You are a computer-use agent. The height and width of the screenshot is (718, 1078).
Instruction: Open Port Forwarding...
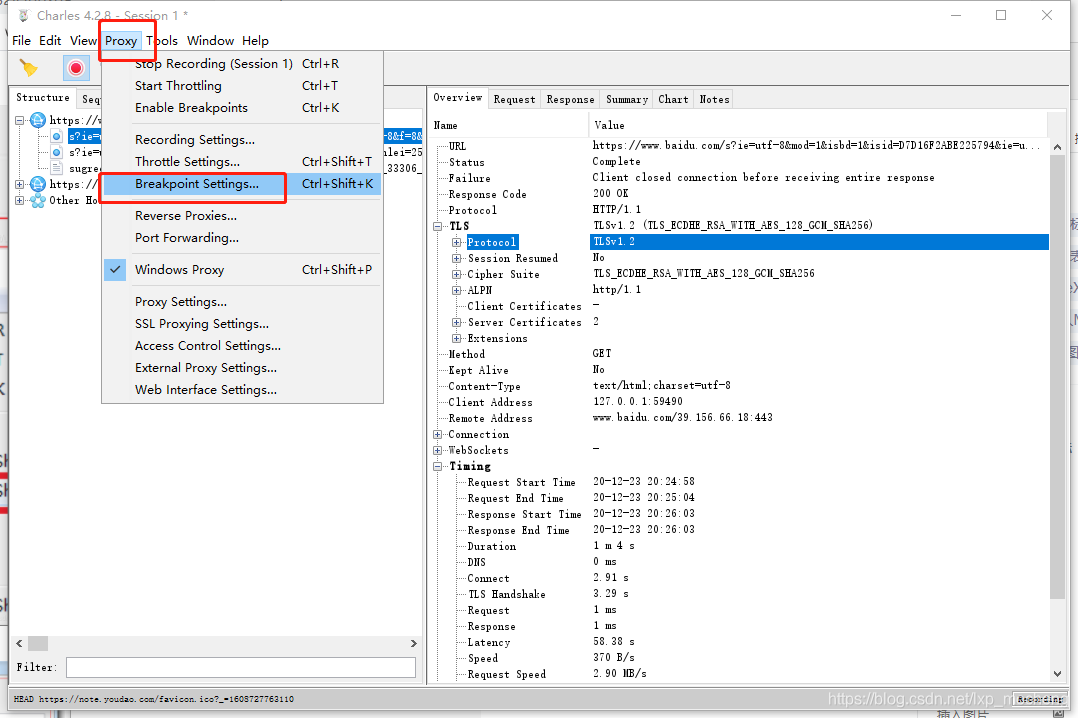click(x=242, y=238)
